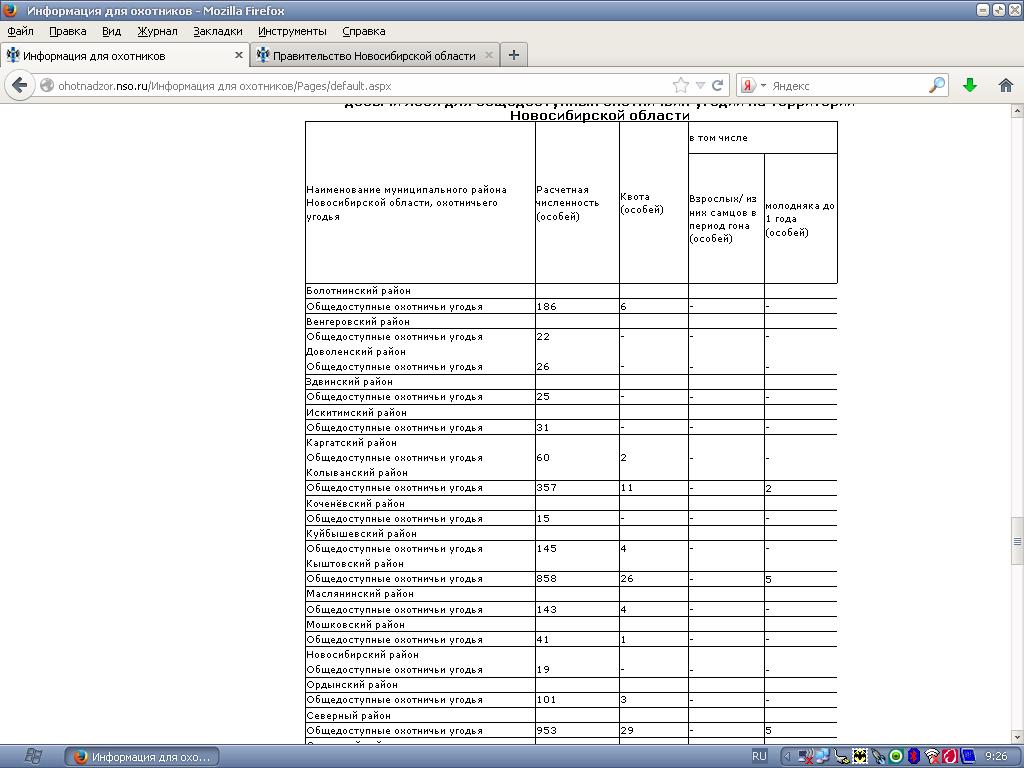The width and height of the screenshot is (1024, 768).
Task: Open the Закладки menu
Action: coord(217,31)
